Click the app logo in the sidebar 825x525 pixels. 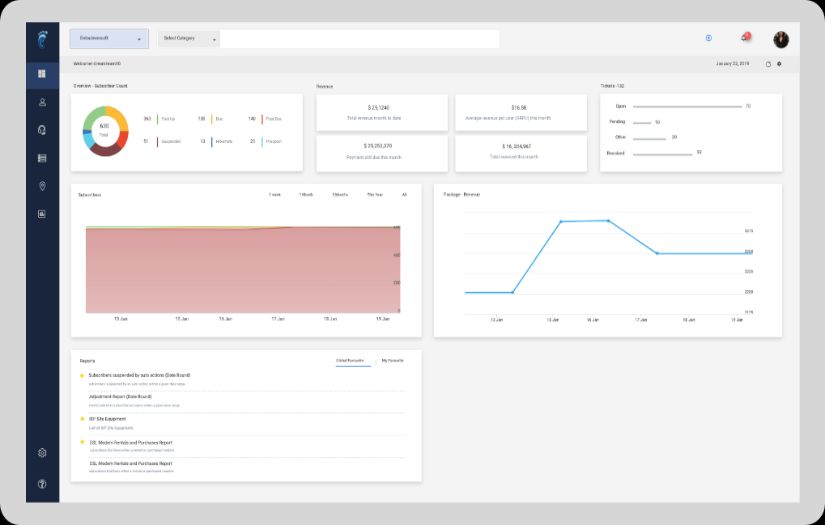click(x=43, y=39)
